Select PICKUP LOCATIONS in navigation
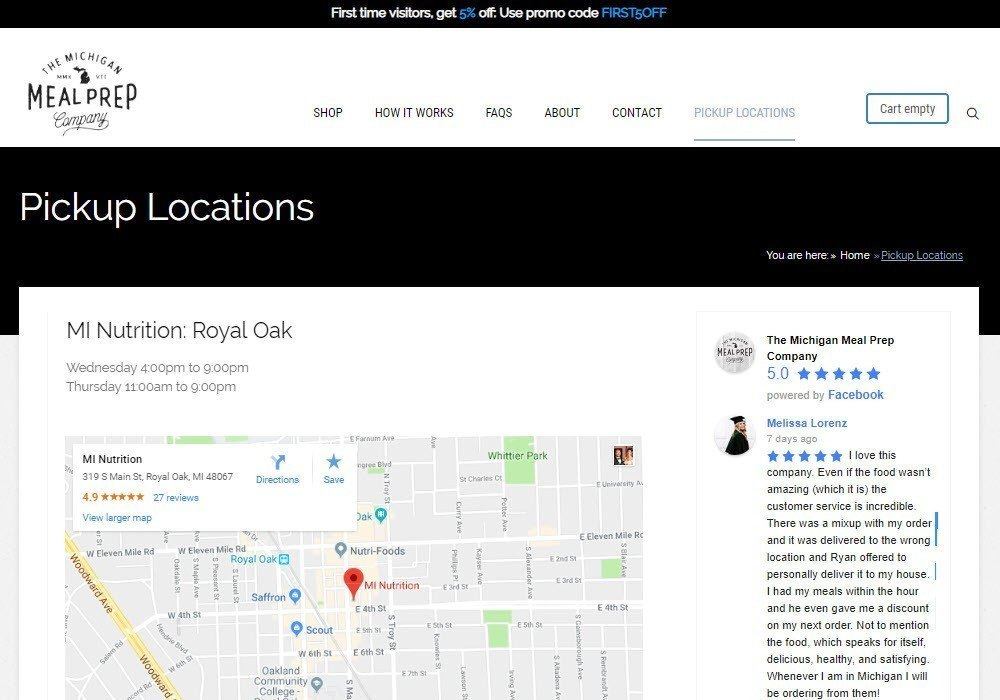This screenshot has height=700, width=1000. [744, 113]
